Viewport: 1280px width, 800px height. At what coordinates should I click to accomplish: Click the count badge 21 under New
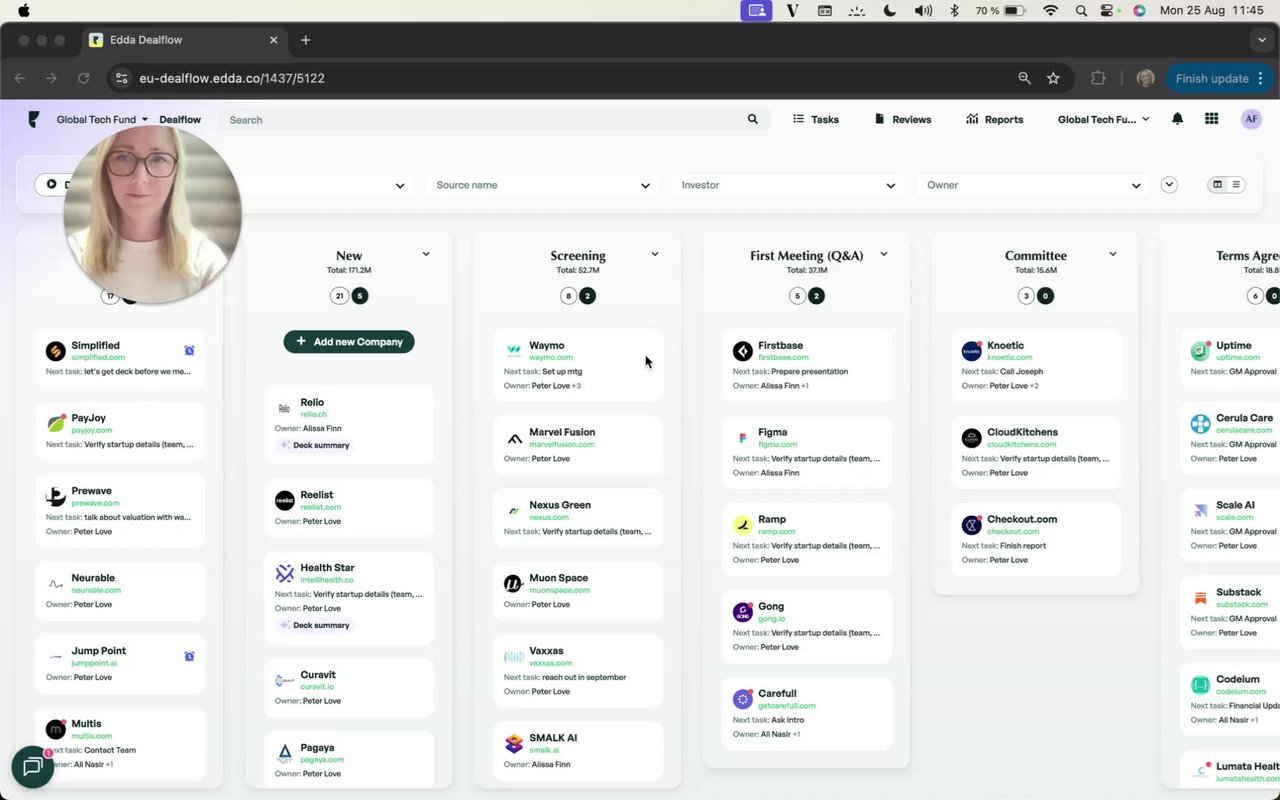pyautogui.click(x=339, y=296)
